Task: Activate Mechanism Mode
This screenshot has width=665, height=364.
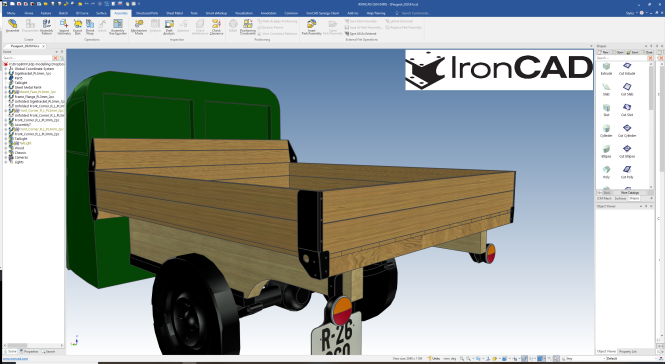Action: click(x=139, y=26)
